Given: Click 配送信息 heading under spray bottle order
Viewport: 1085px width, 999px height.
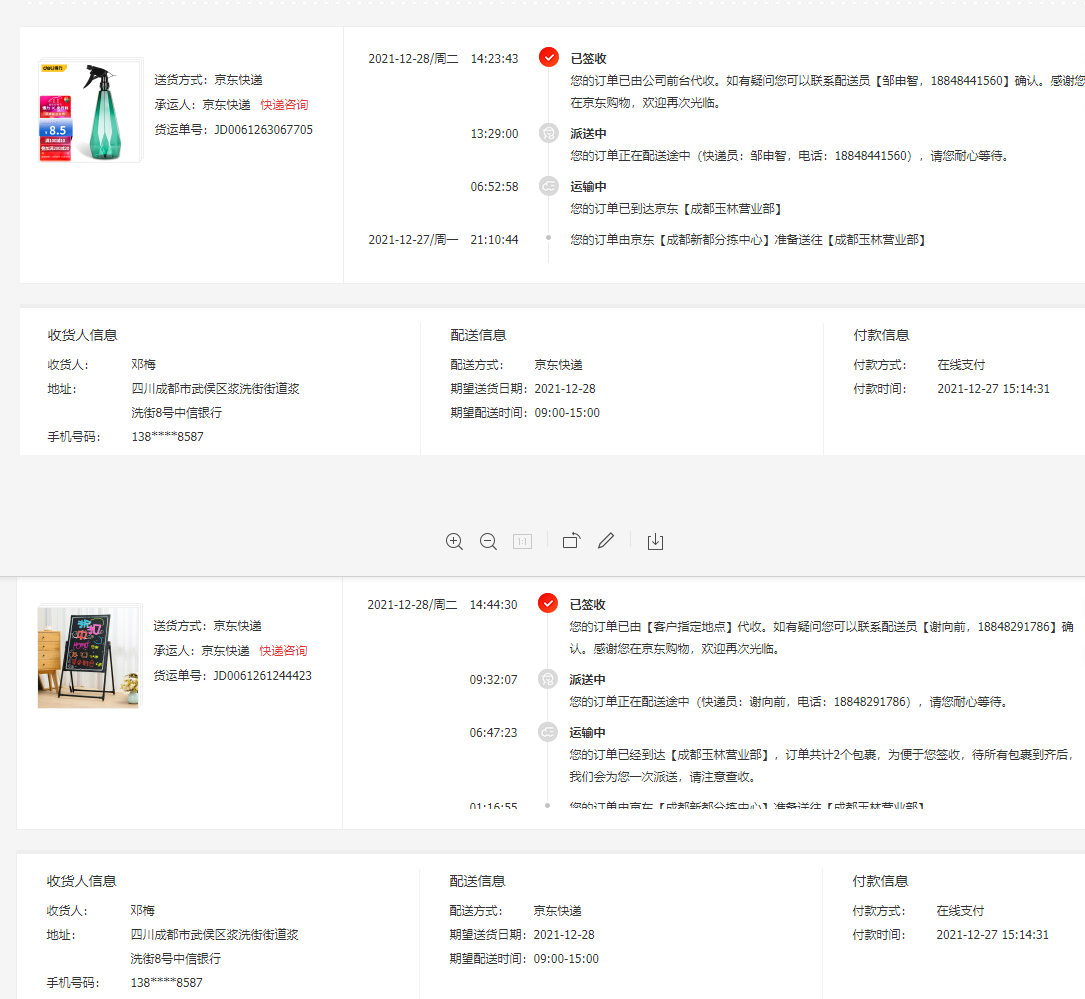Looking at the screenshot, I should [x=478, y=335].
